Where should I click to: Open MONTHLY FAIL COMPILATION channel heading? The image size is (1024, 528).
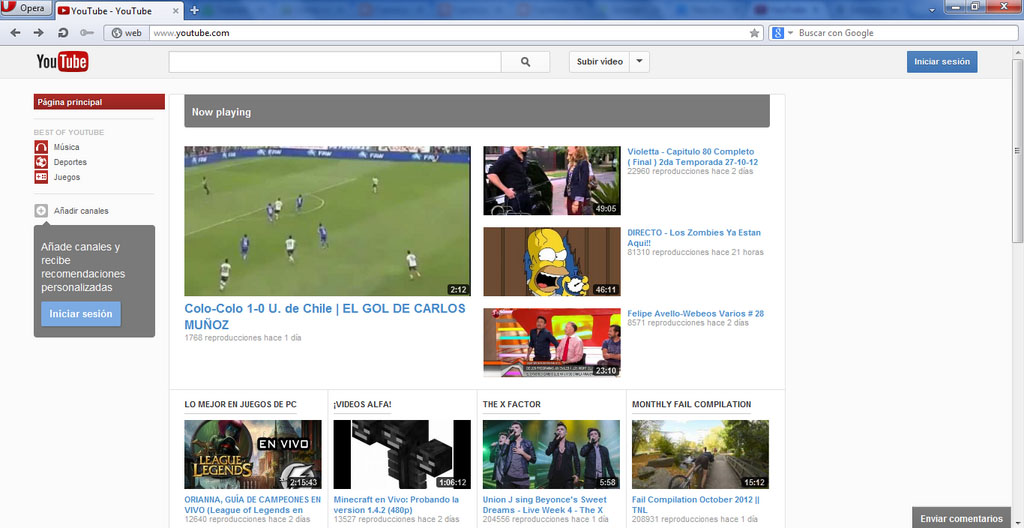tap(692, 404)
